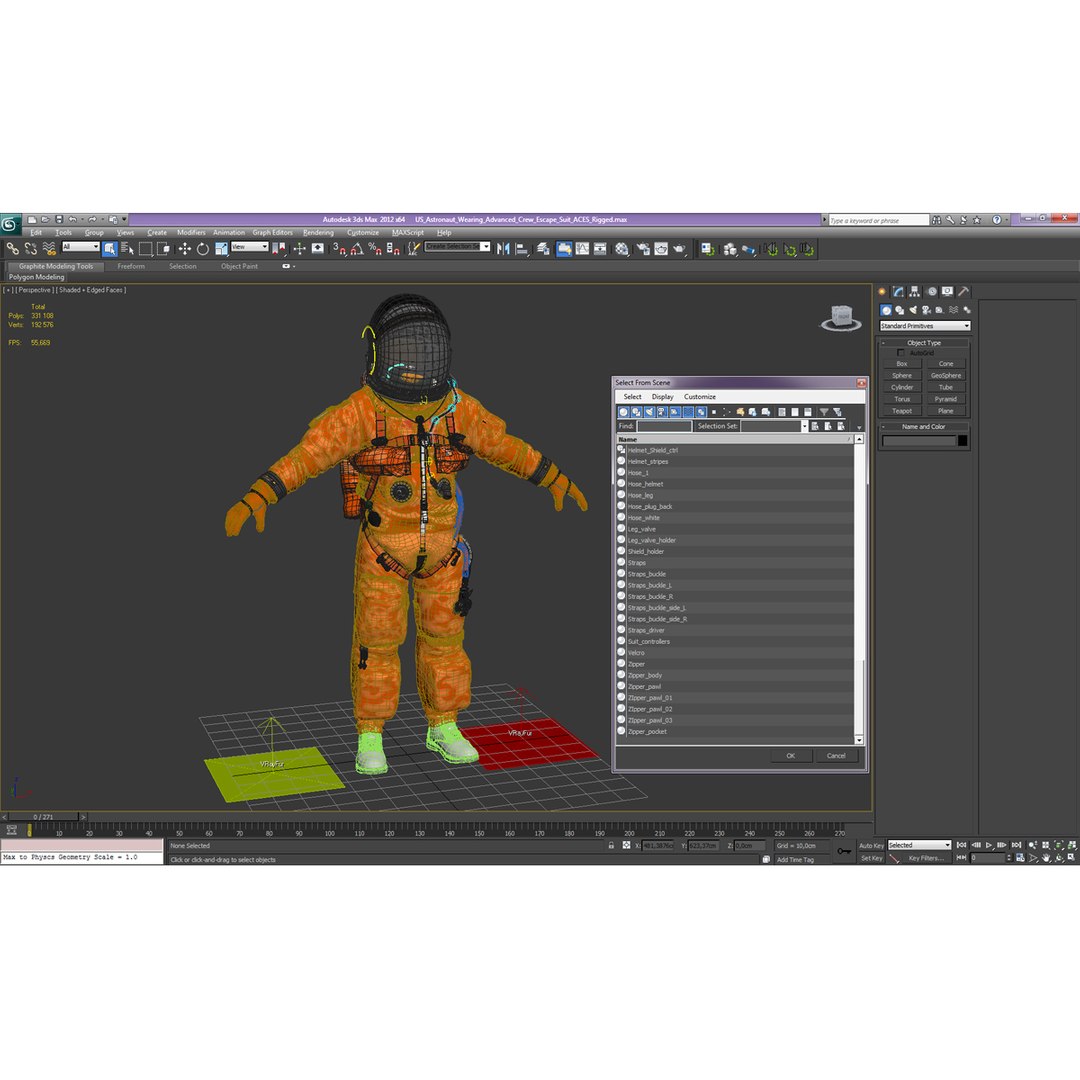Open the Utilities hammer panel icon

point(964,291)
